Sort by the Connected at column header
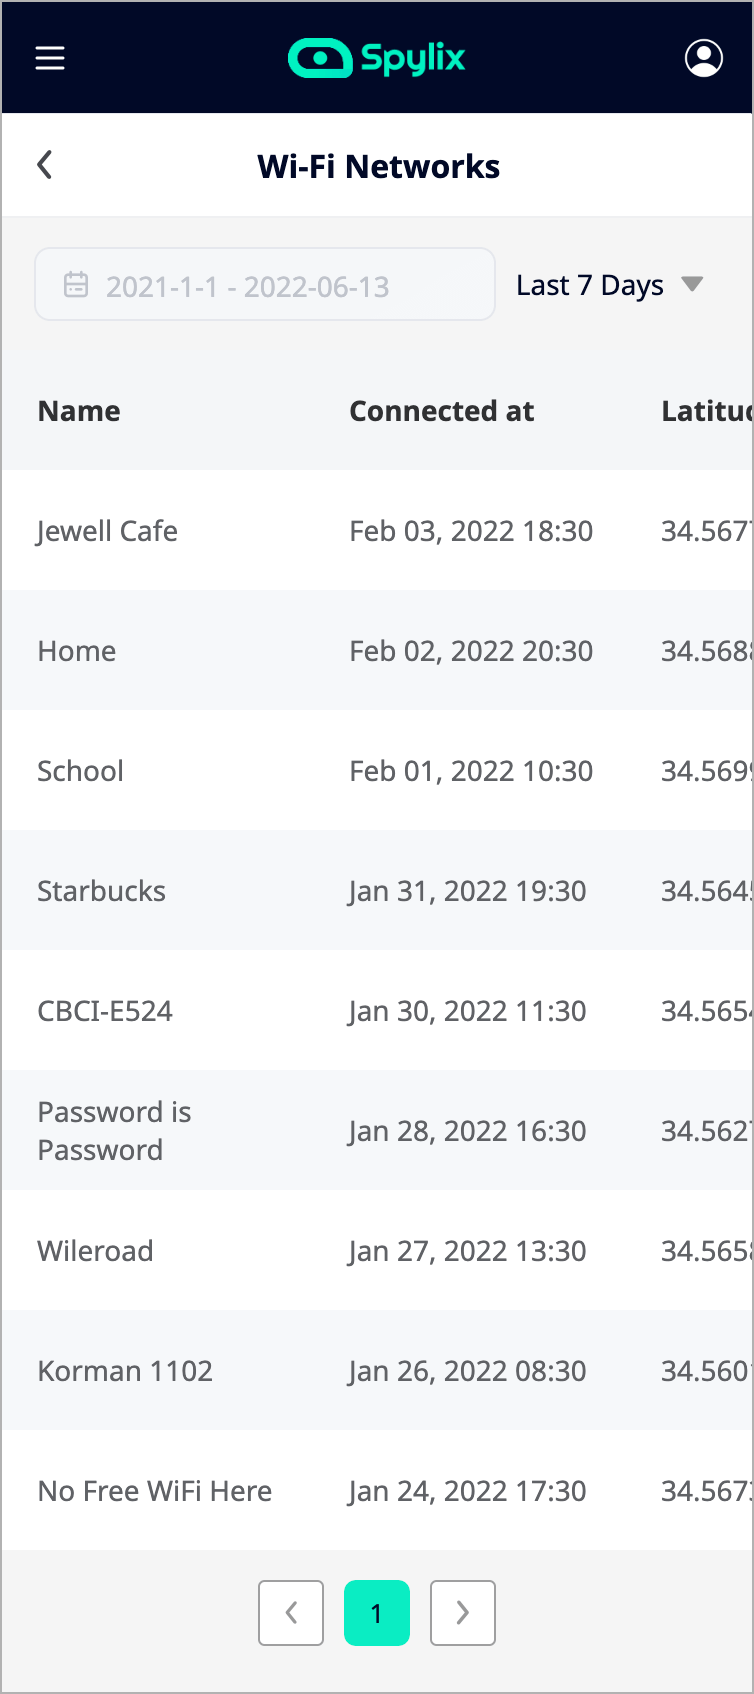 (x=442, y=410)
